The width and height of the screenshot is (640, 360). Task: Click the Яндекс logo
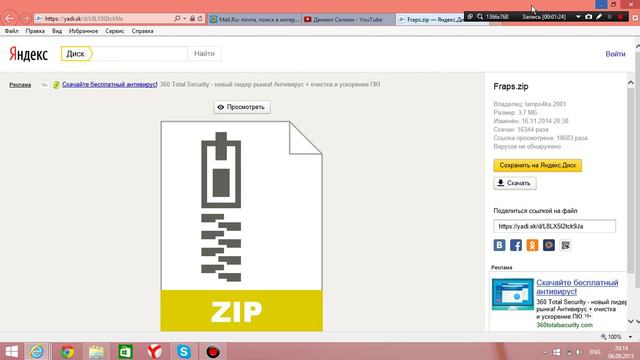pyautogui.click(x=29, y=54)
